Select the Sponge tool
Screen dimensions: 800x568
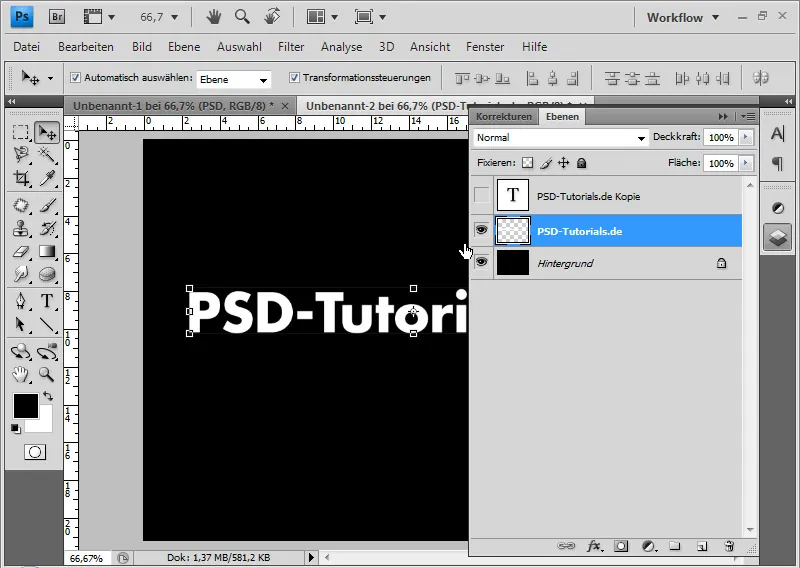pyautogui.click(x=47, y=274)
